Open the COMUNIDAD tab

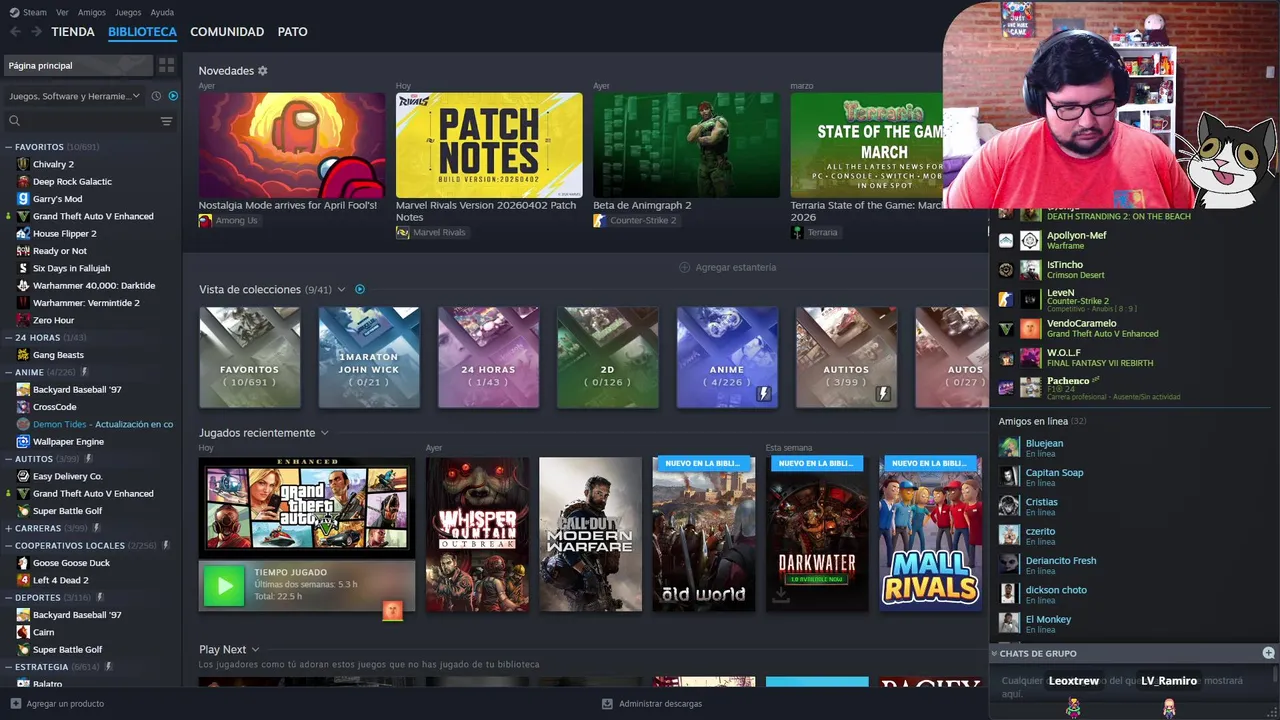click(227, 32)
